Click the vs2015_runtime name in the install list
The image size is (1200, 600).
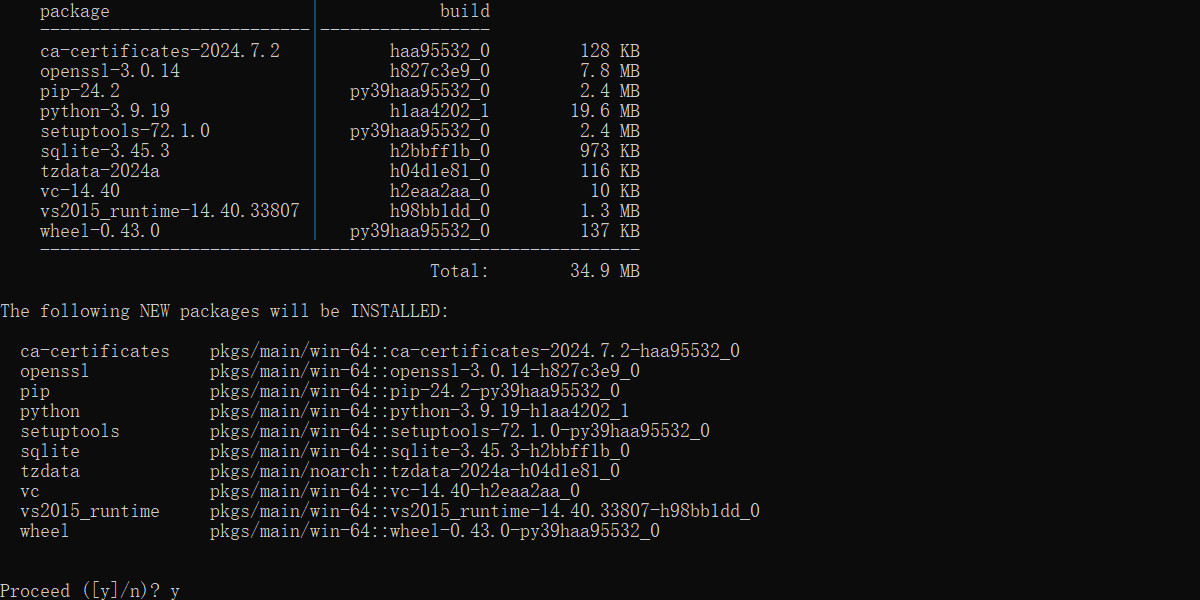click(90, 511)
